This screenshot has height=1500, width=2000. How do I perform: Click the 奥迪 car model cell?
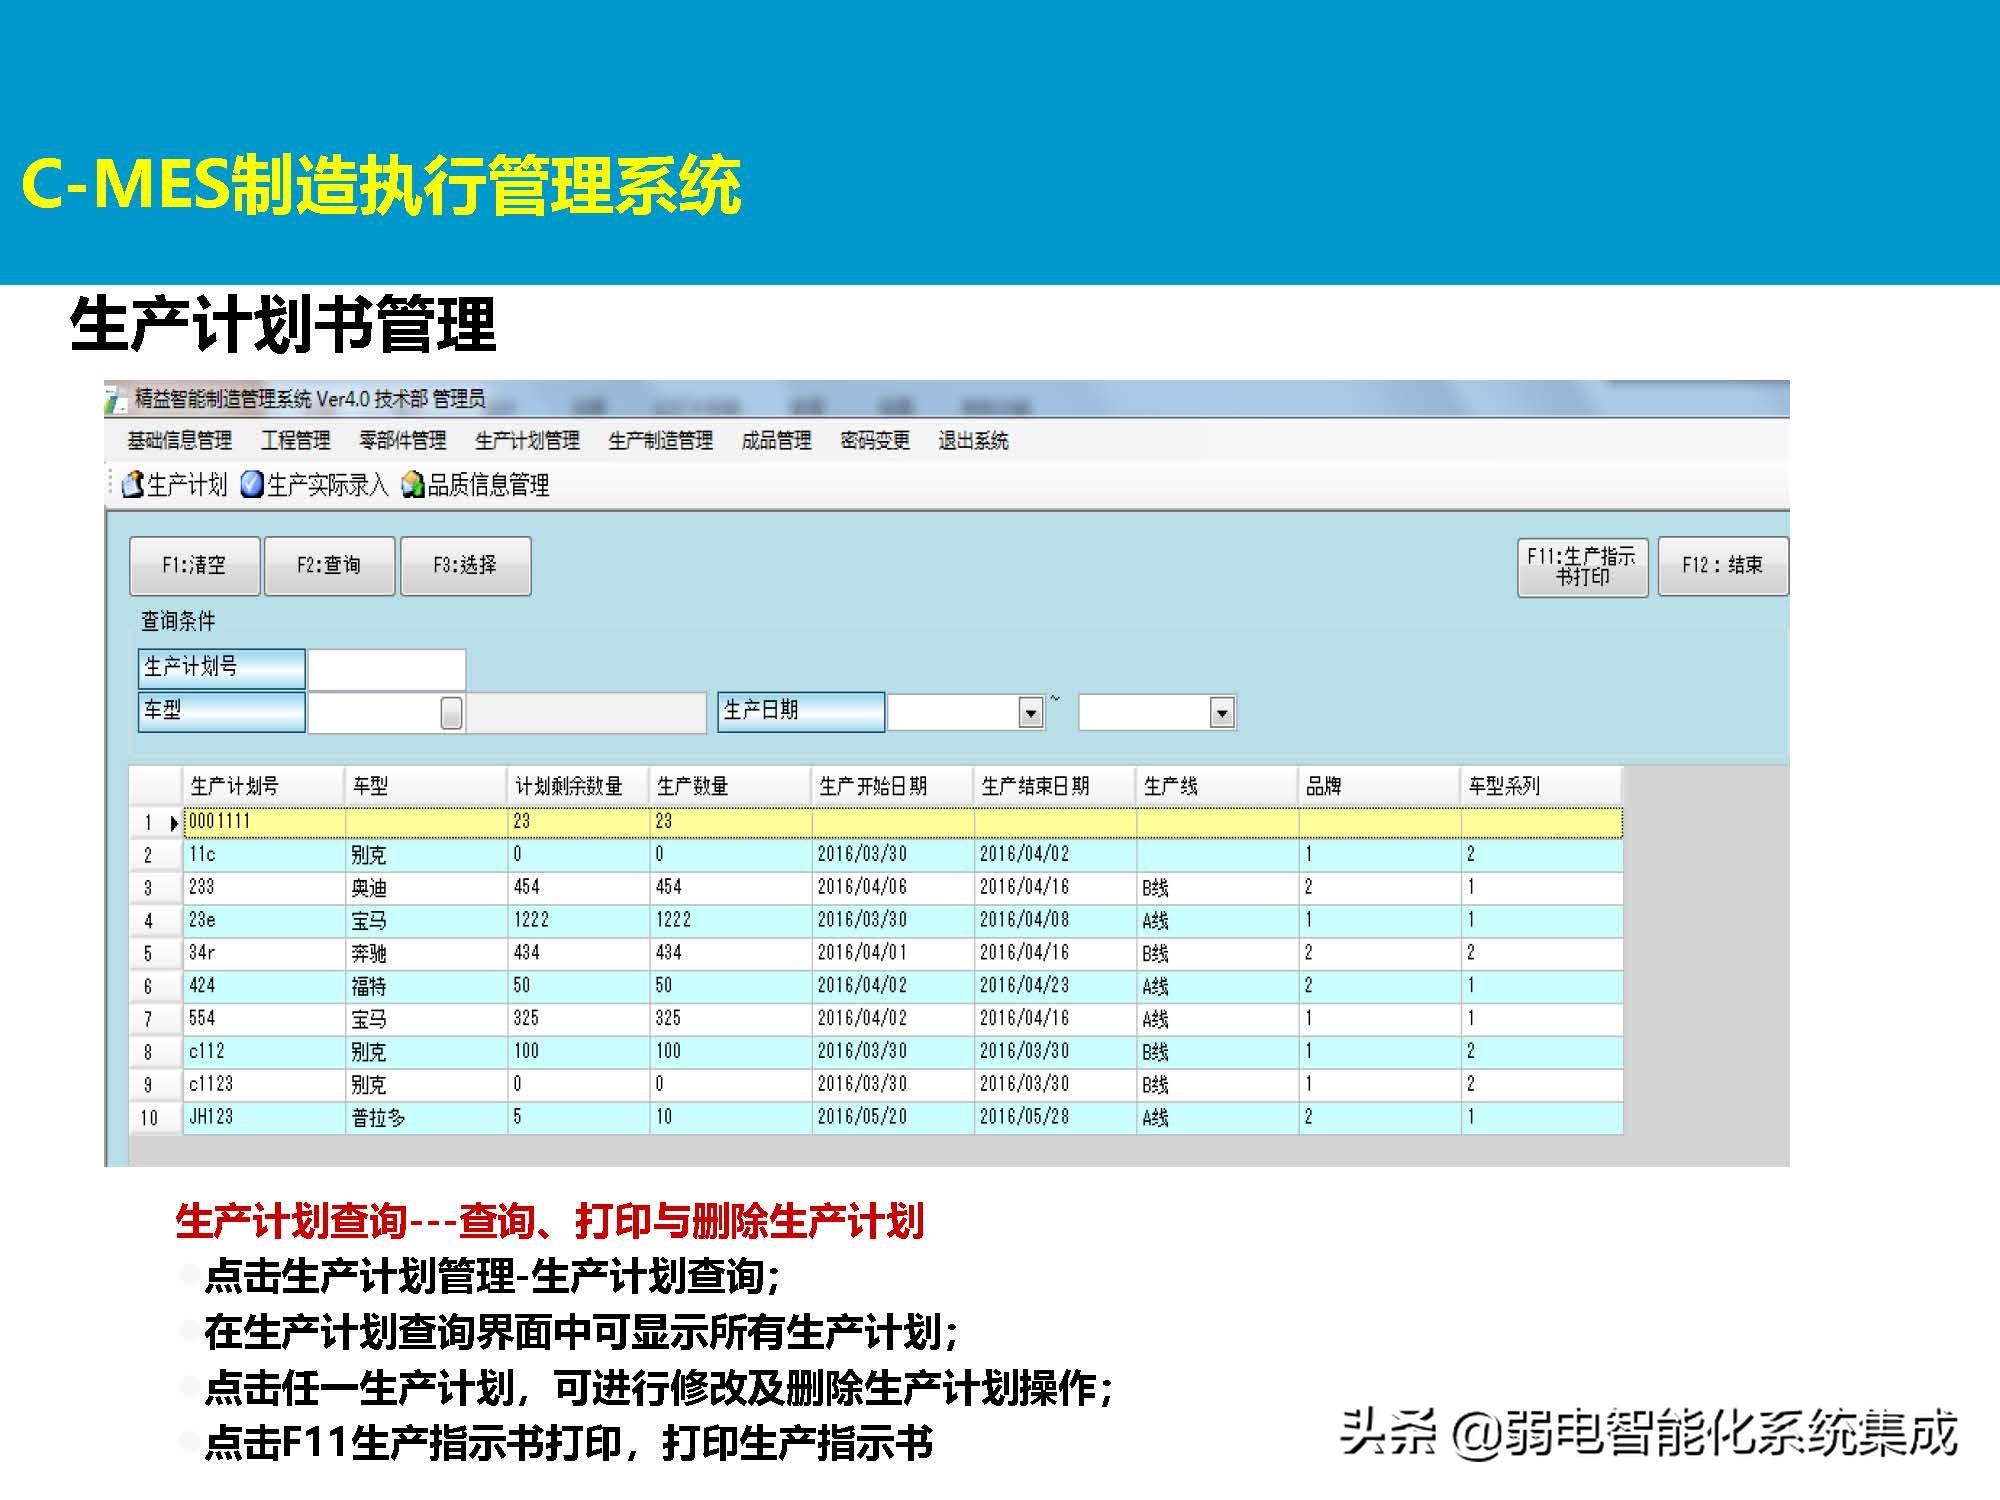(426, 888)
